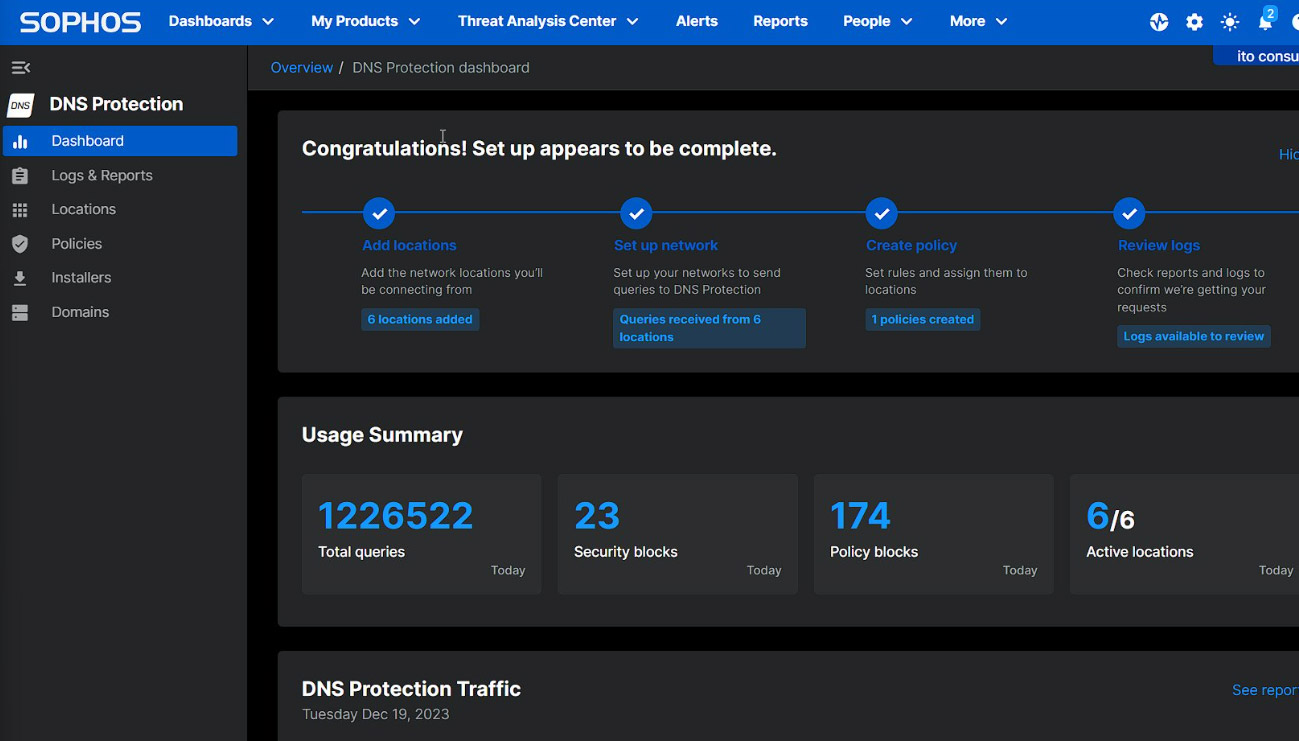
Task: Click the 'Tuesday Dec 19, 2023' date text
Action: coord(375,714)
